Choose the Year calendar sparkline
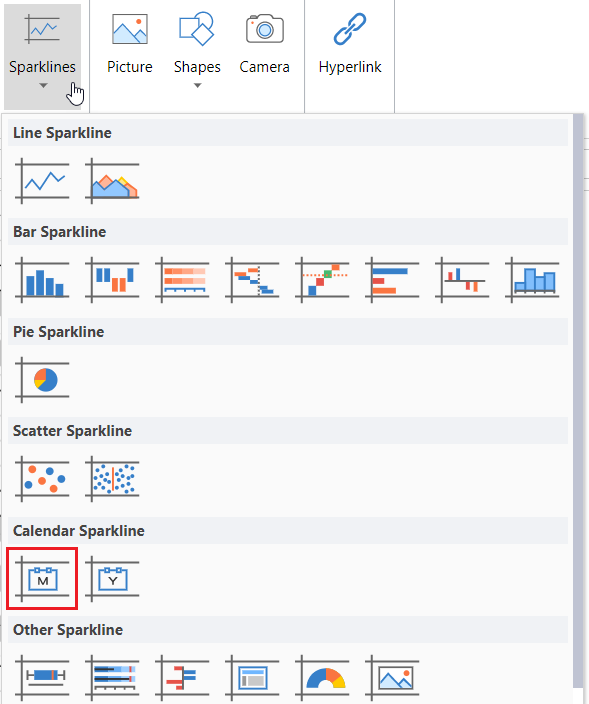The height and width of the screenshot is (704, 589). tap(112, 578)
